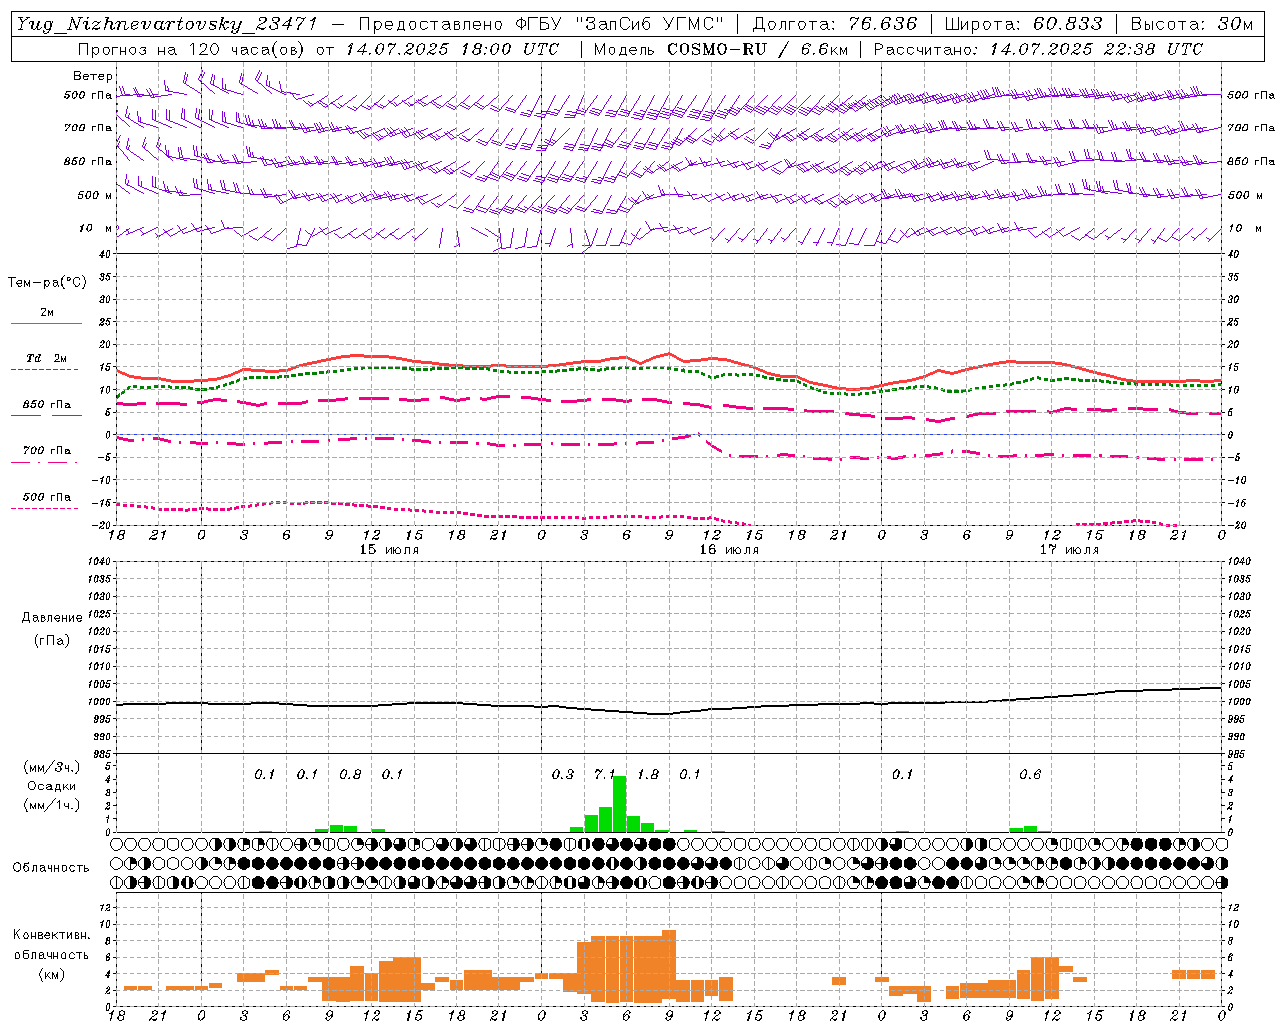Click the (мм/1ч.) precipitation units label

[x=51, y=805]
